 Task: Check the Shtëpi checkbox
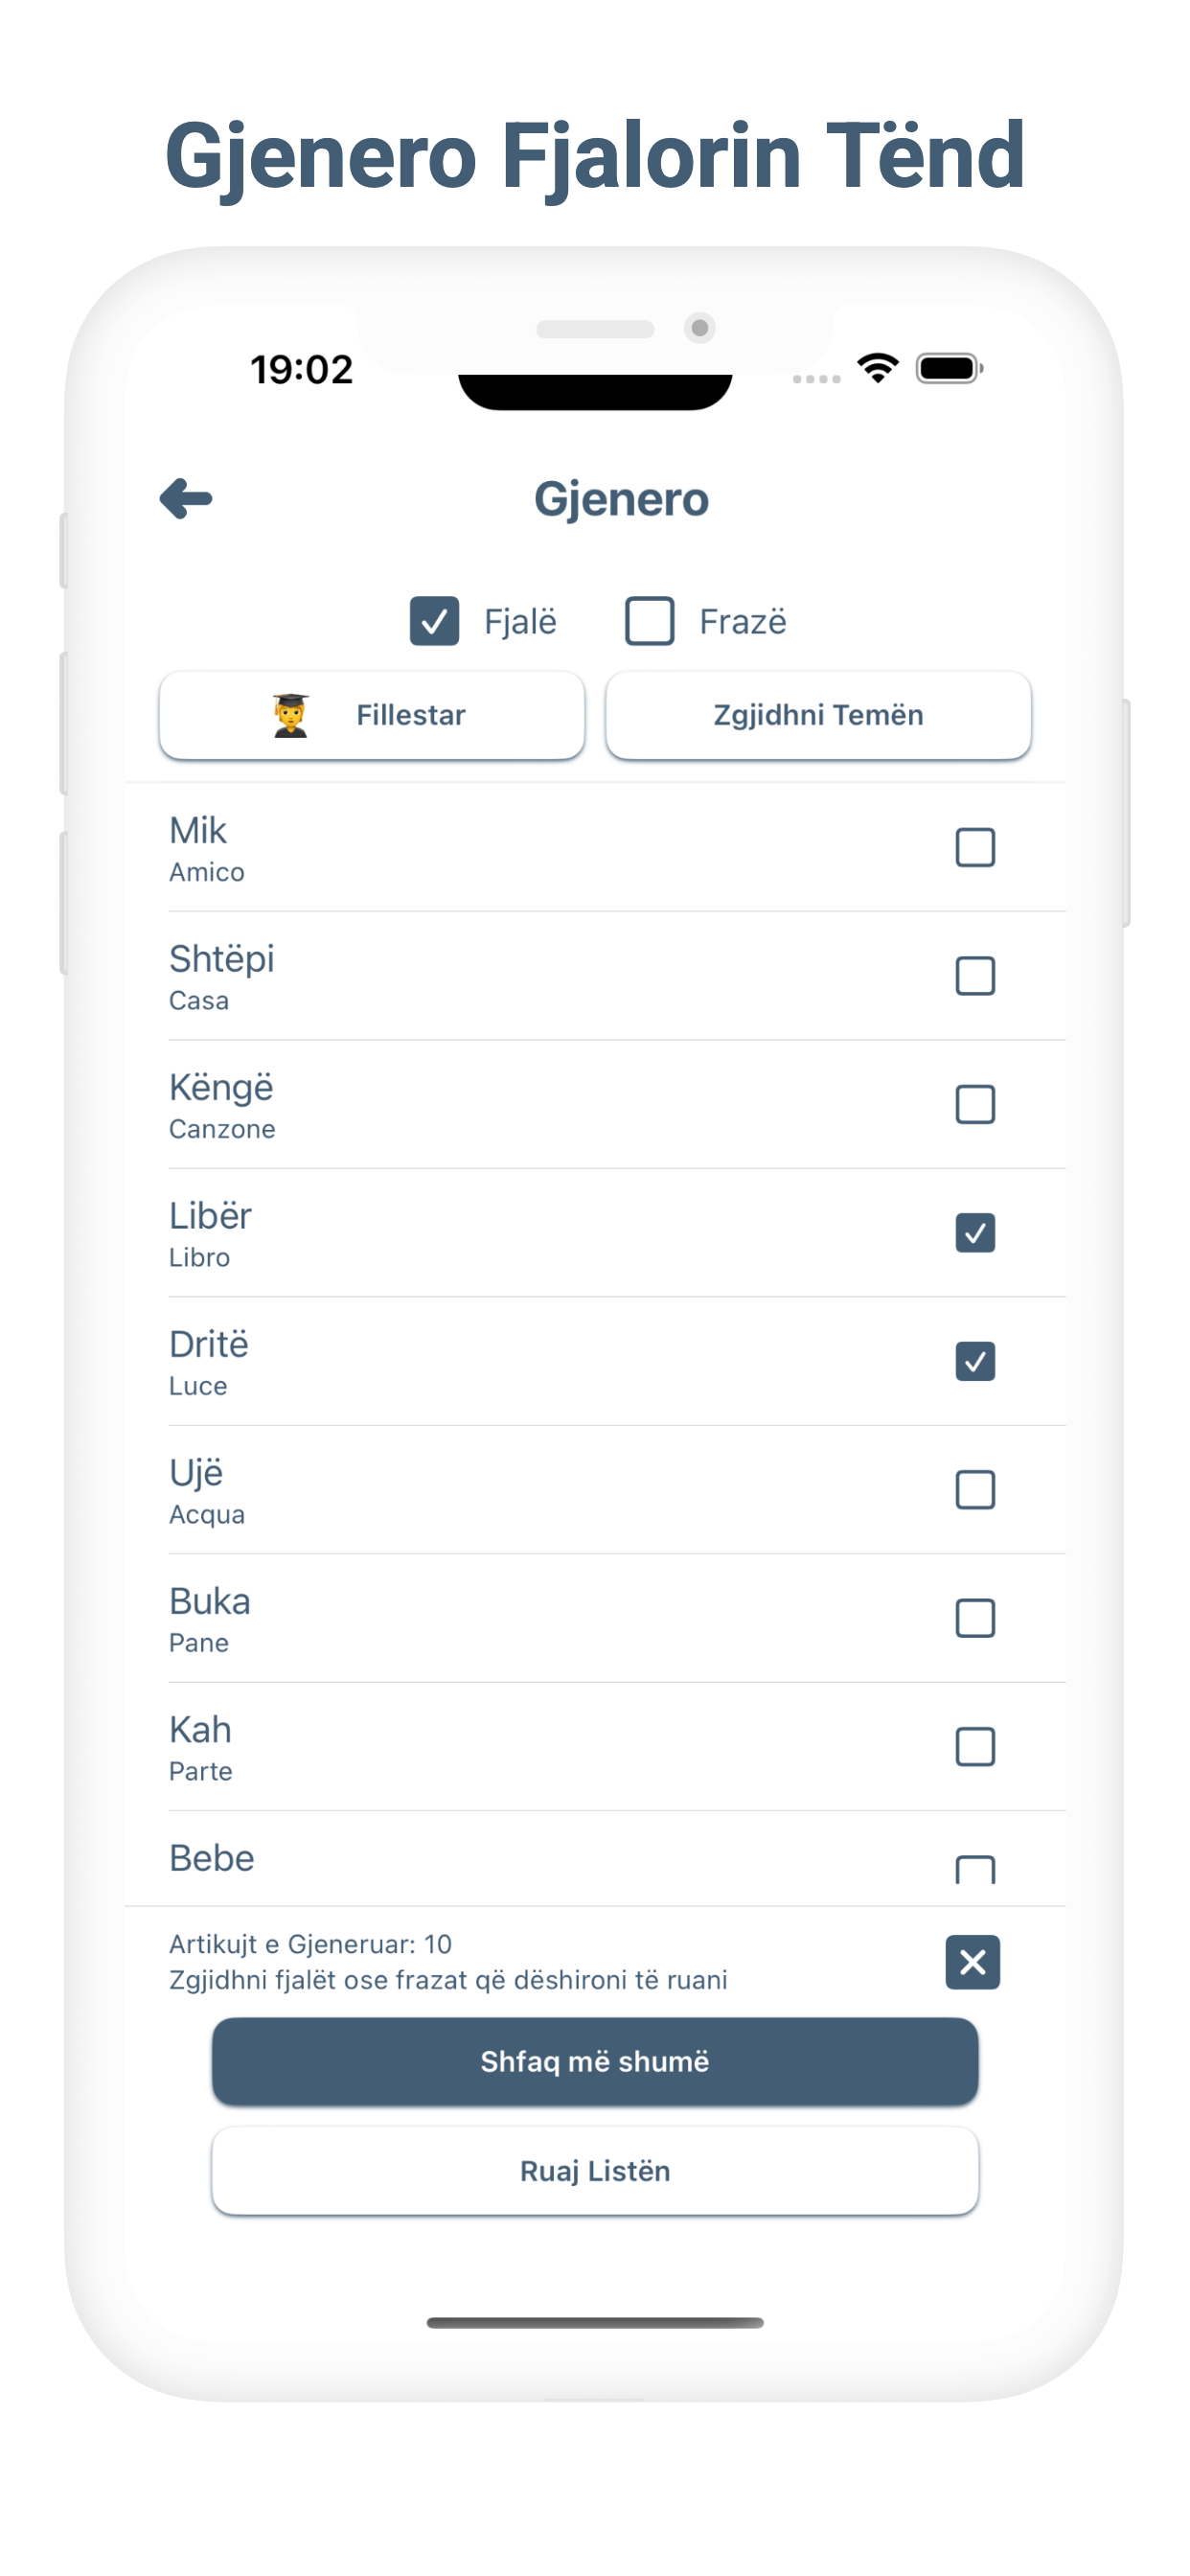(x=974, y=976)
